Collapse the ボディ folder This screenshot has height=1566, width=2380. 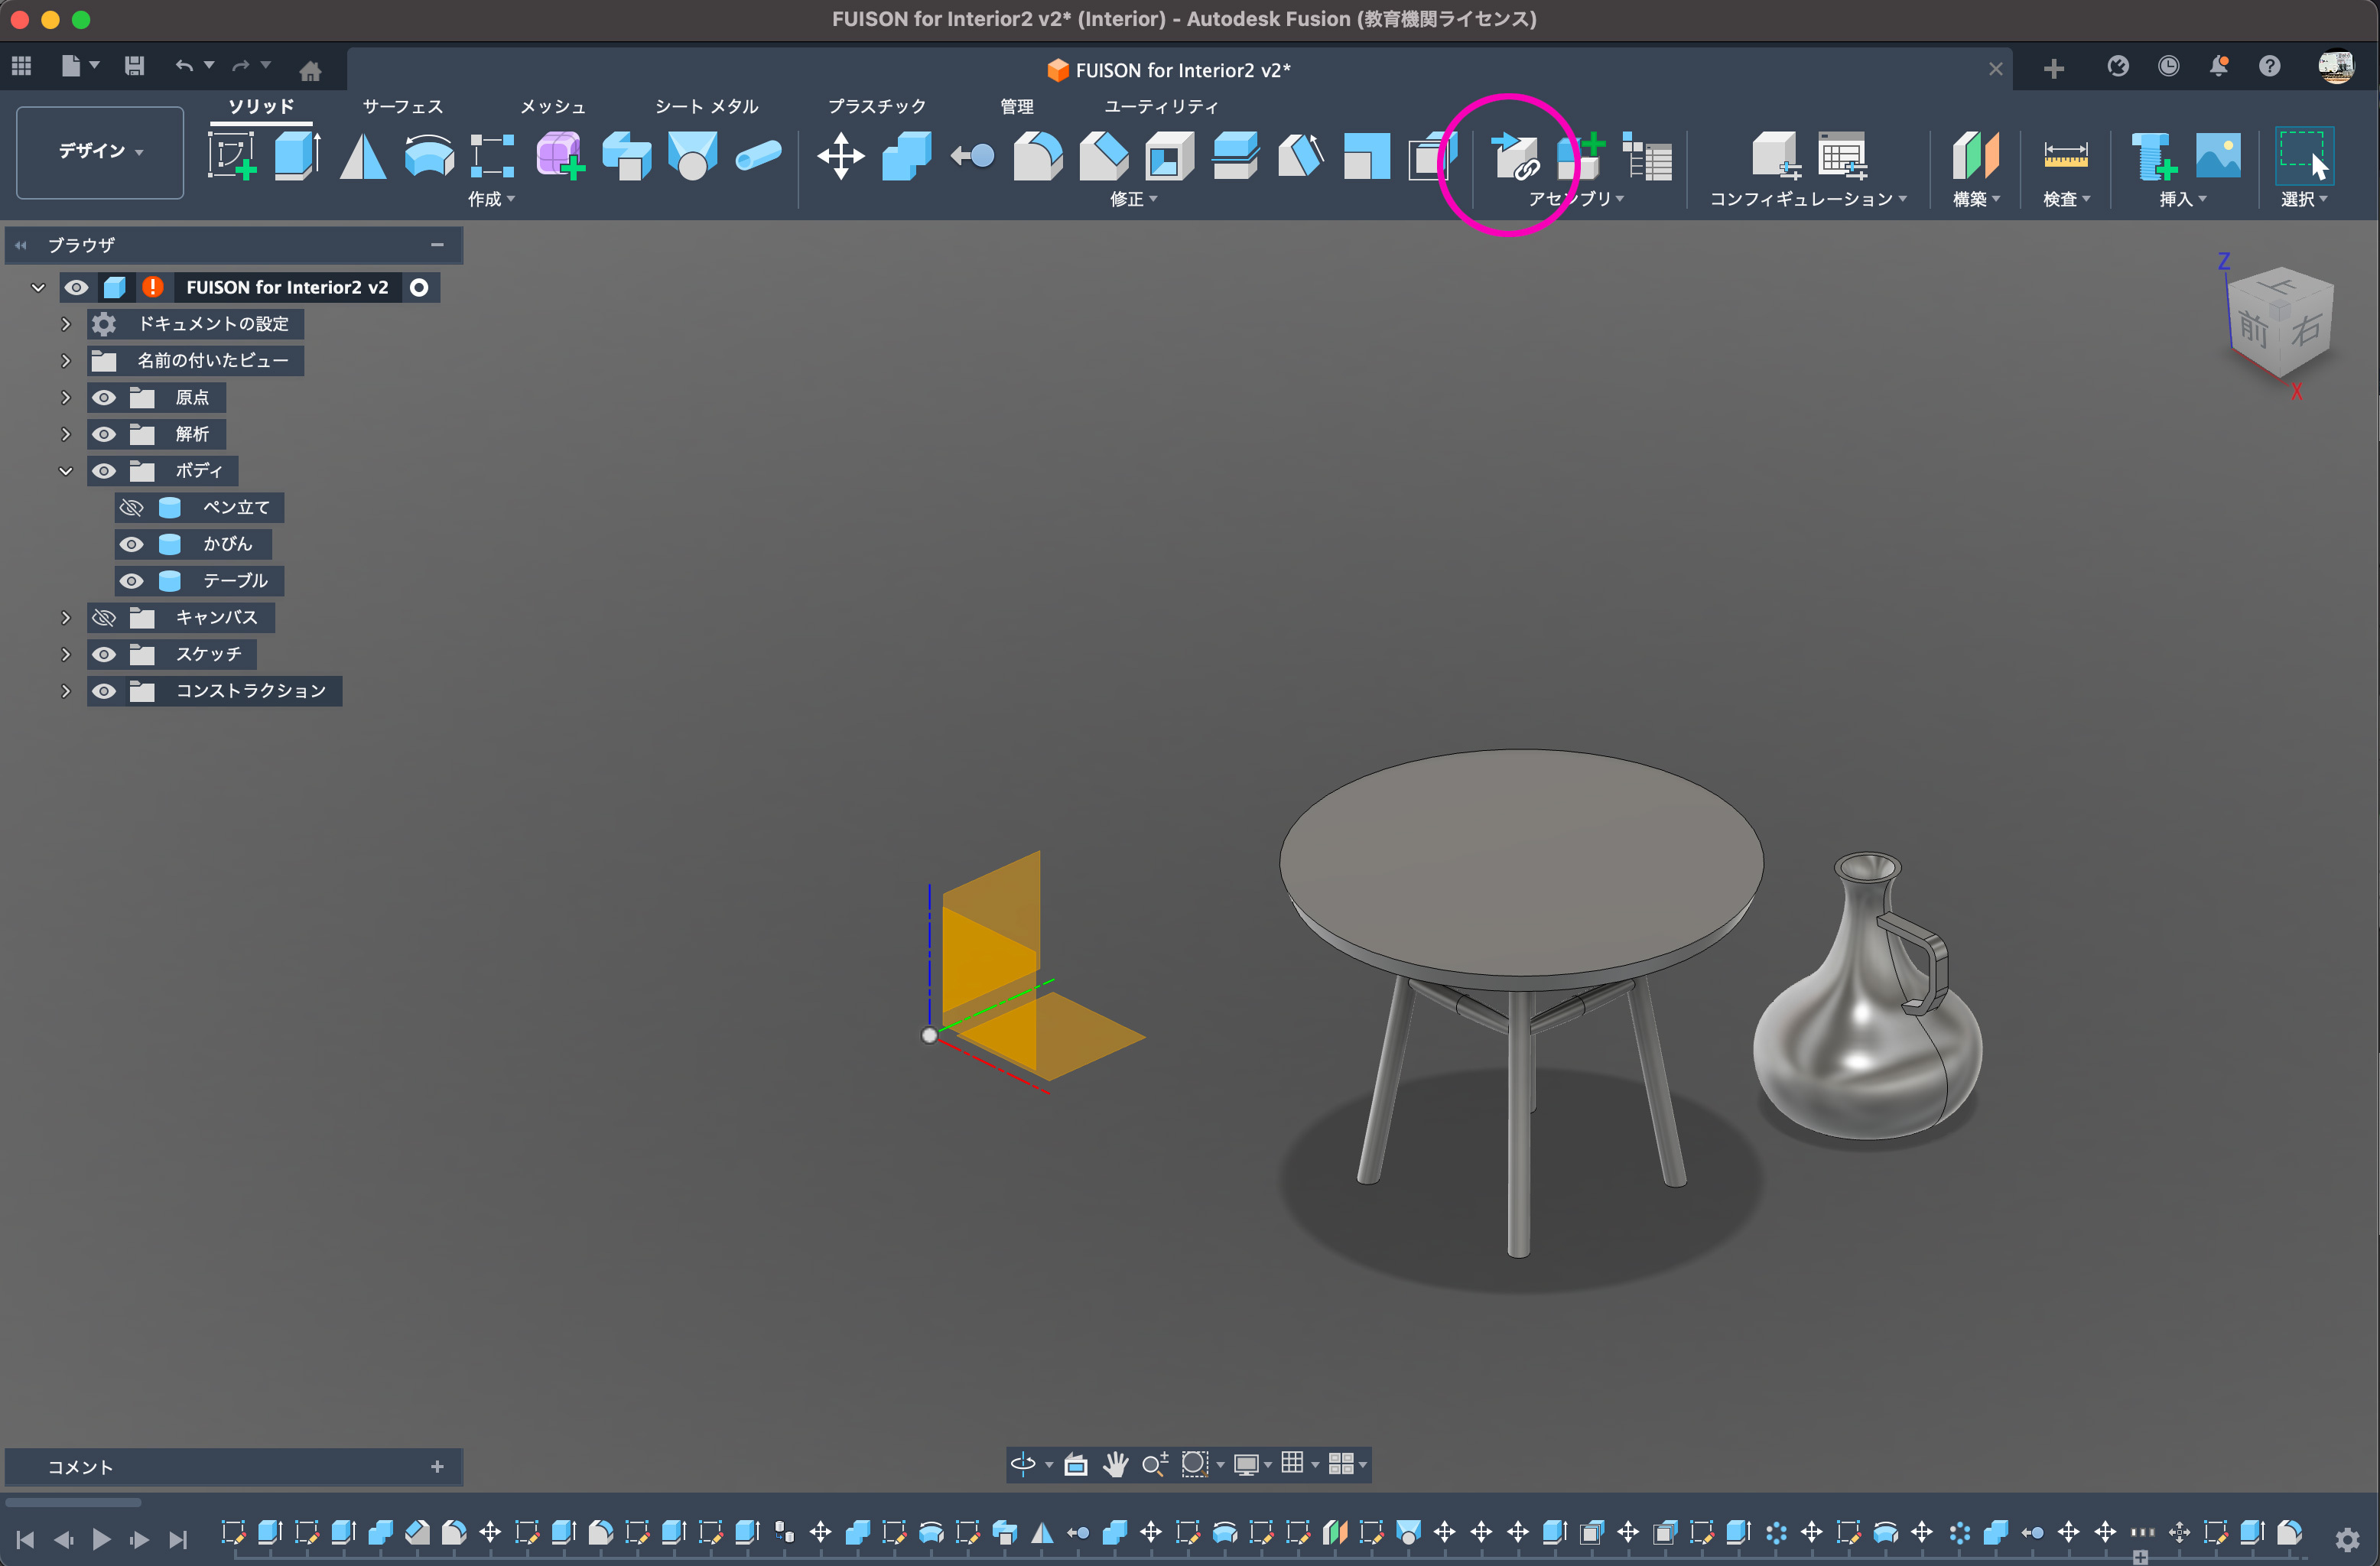point(66,471)
